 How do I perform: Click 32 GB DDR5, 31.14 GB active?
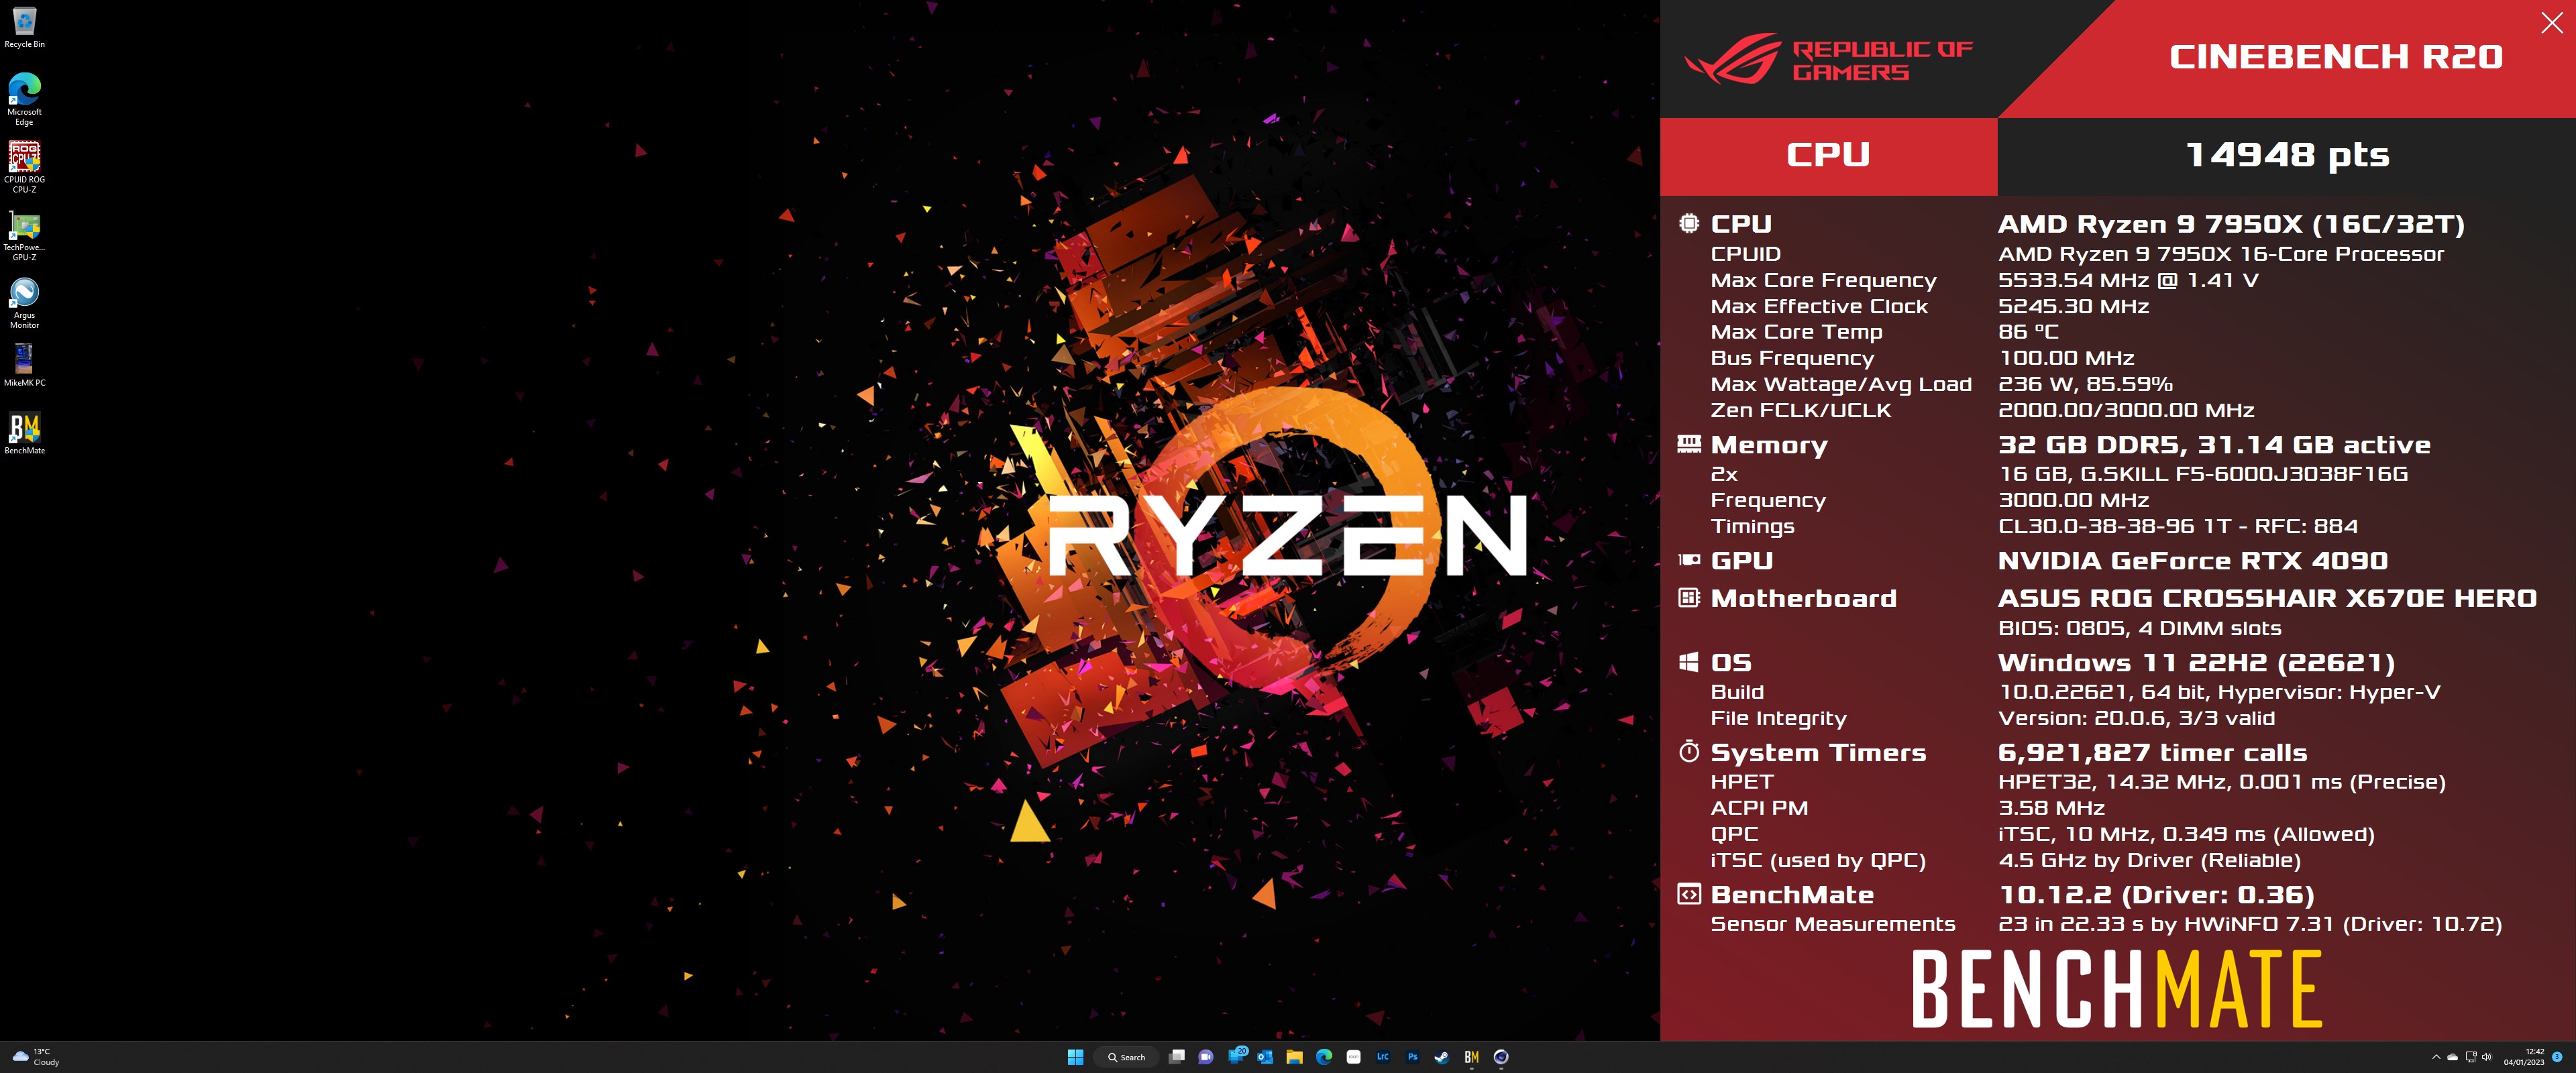click(2214, 444)
